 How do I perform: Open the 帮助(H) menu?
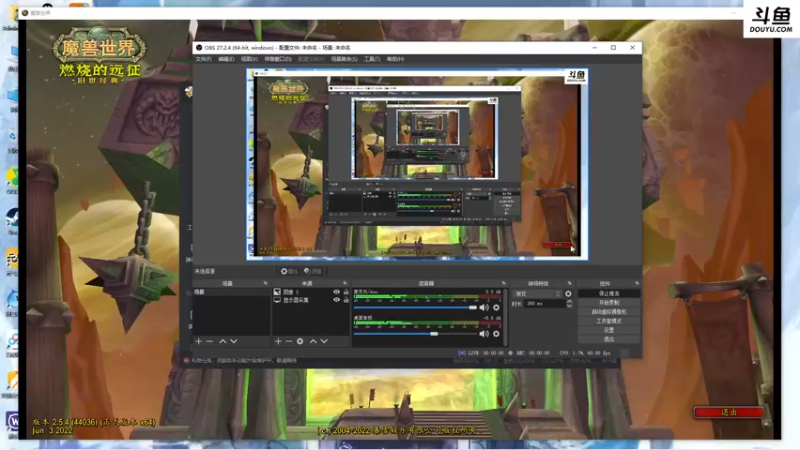pos(395,59)
